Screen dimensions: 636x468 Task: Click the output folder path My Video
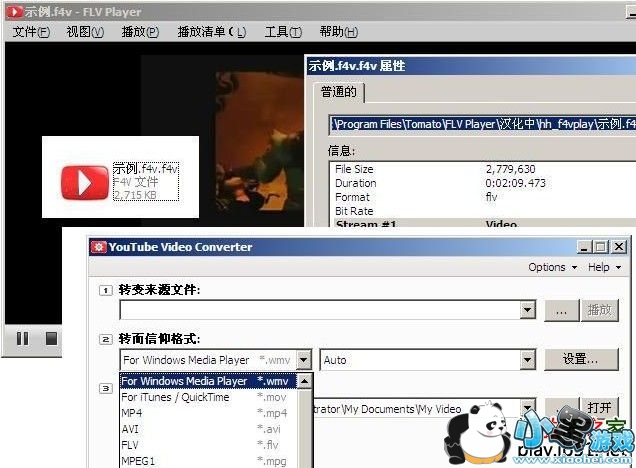387,409
